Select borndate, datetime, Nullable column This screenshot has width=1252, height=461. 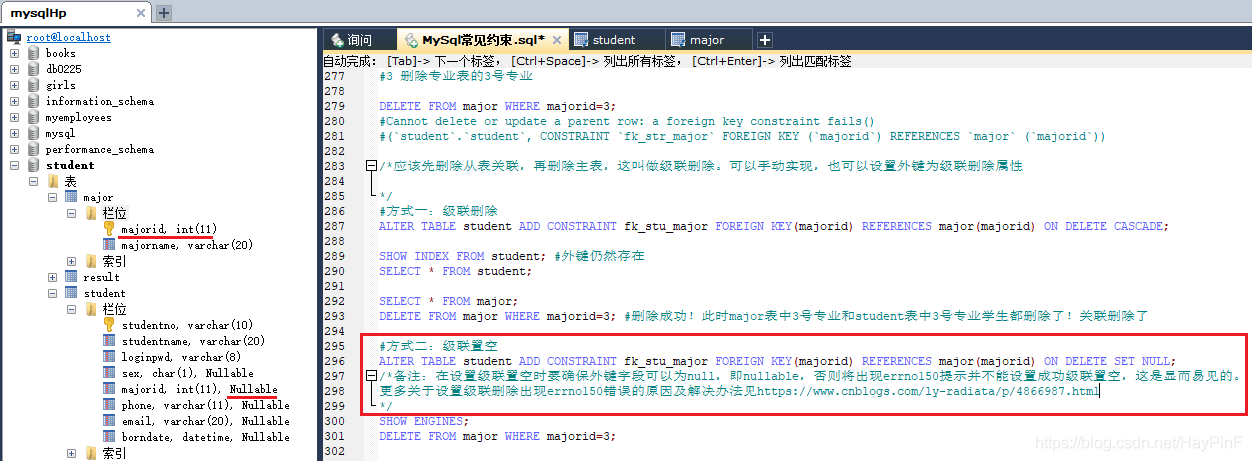[x=205, y=437]
